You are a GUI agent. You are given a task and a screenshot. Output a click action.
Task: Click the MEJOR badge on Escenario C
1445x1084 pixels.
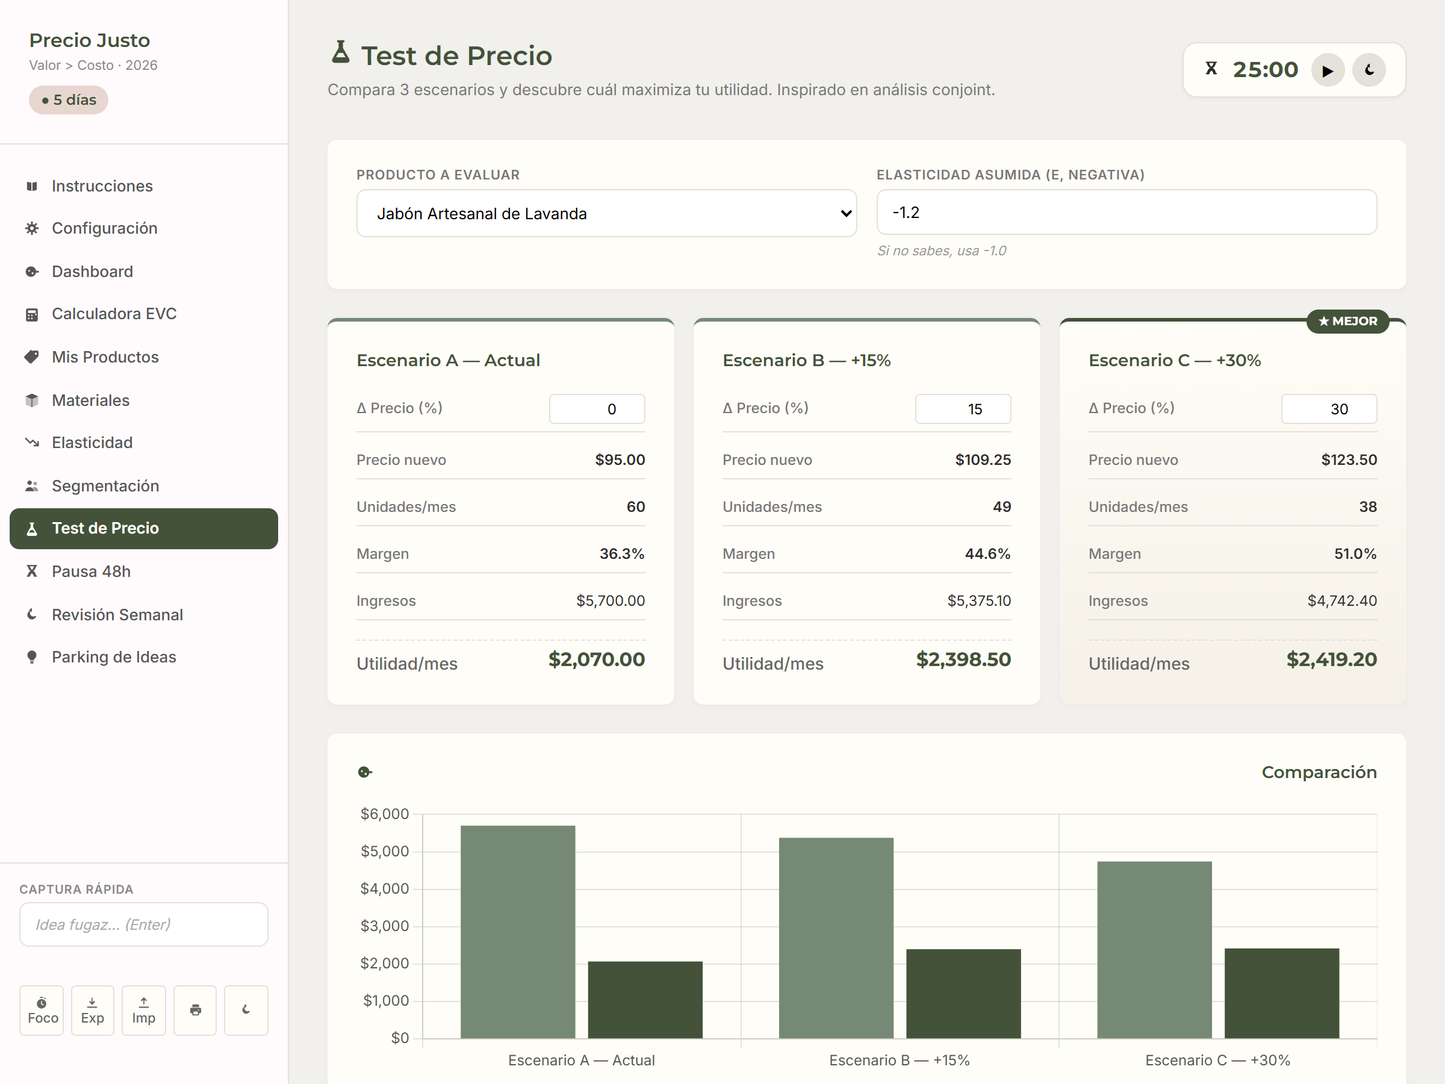(1348, 321)
